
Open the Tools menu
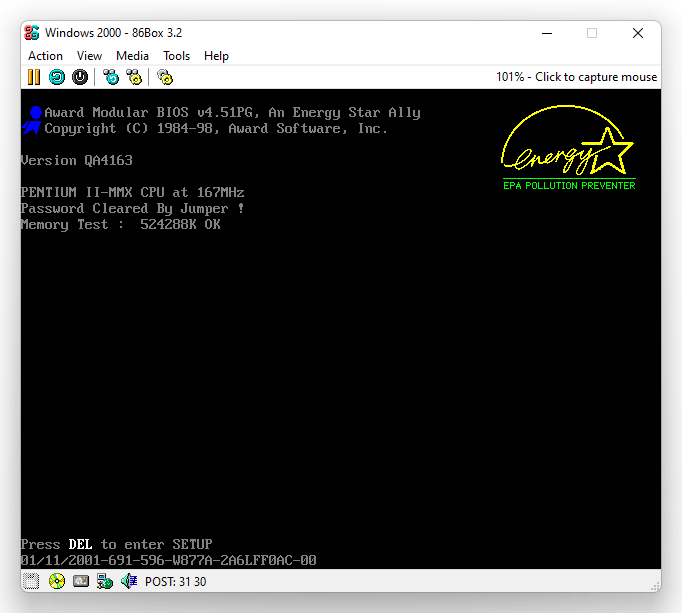(176, 56)
